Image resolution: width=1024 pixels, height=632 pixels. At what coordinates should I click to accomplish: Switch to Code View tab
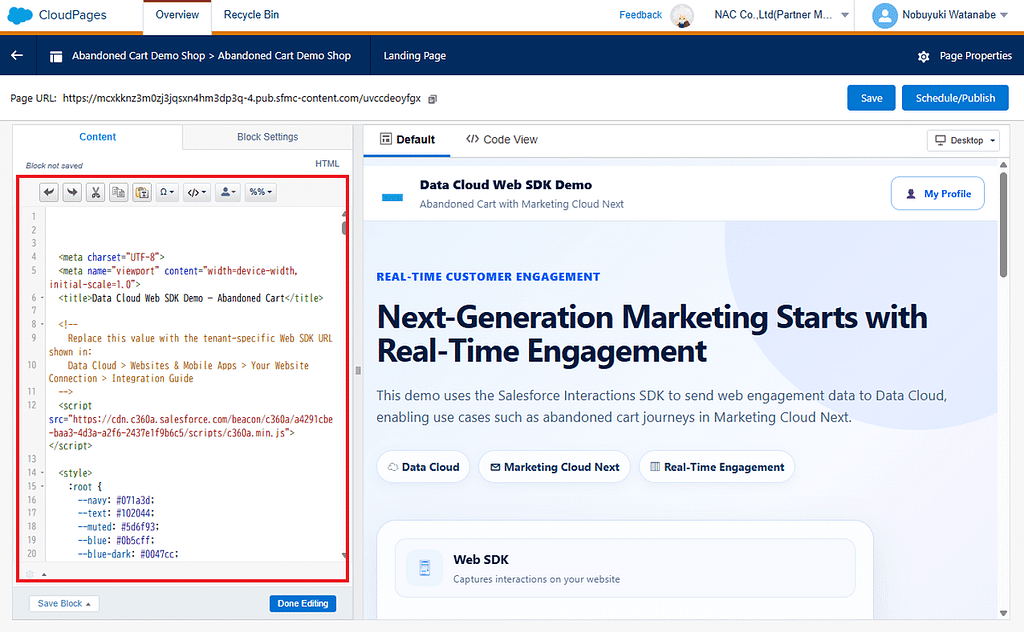(502, 140)
